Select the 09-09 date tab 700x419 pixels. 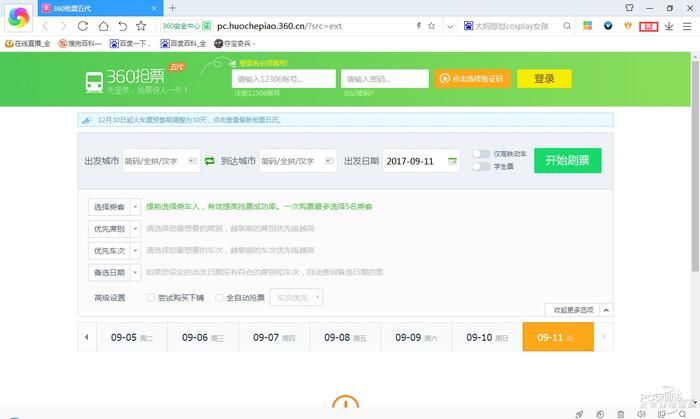click(x=416, y=337)
